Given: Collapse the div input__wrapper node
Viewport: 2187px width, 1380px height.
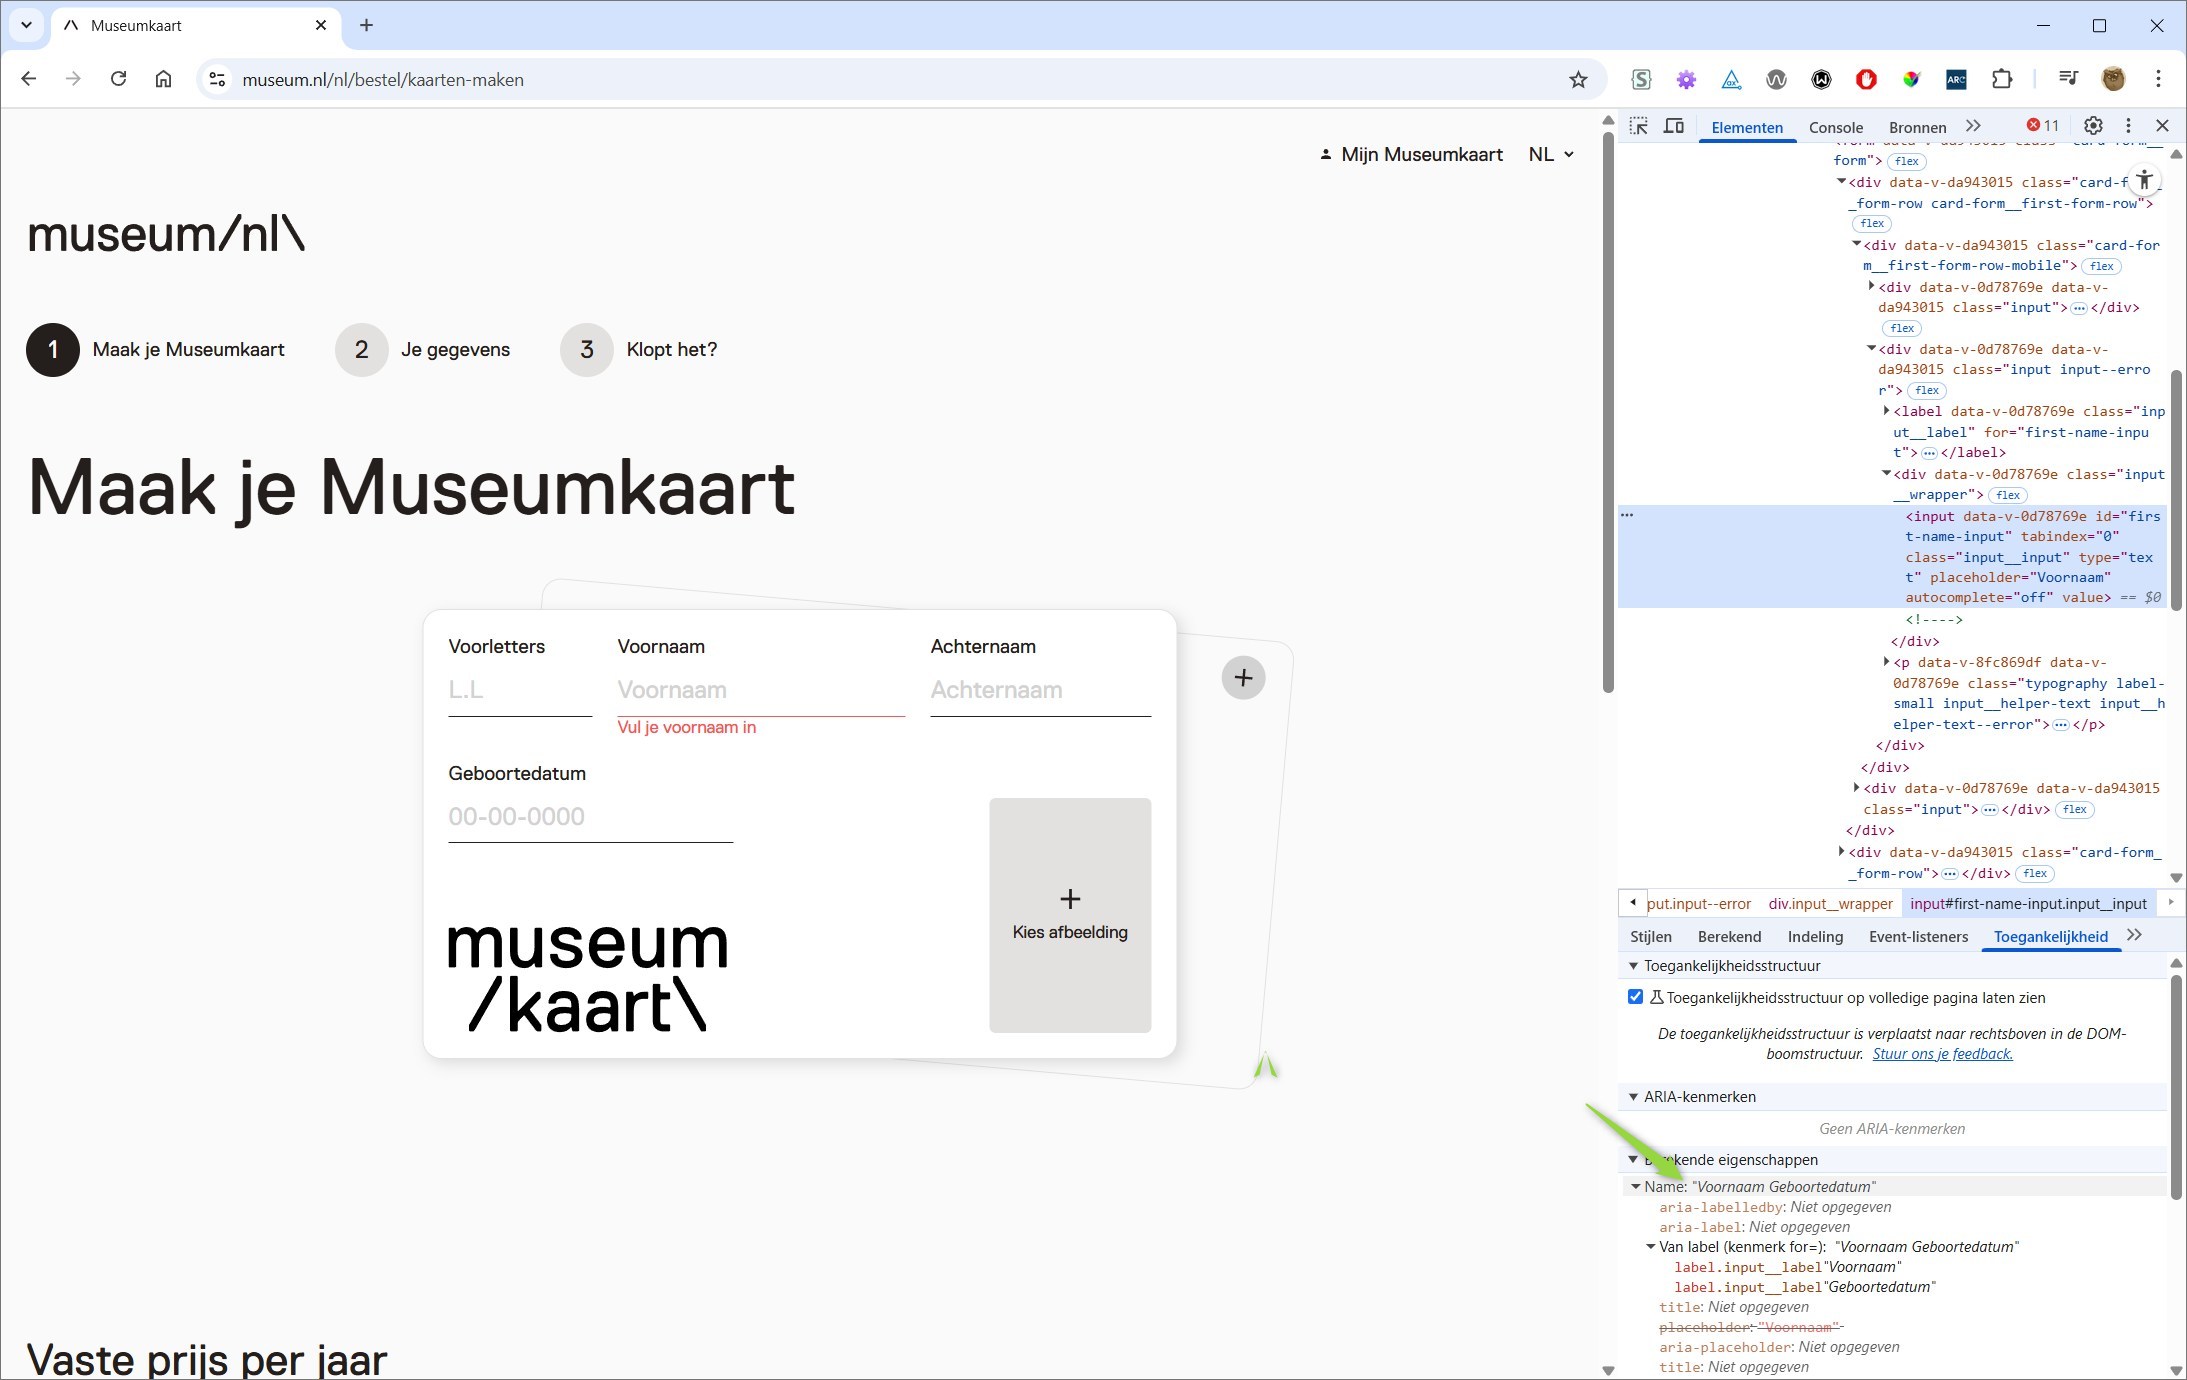Looking at the screenshot, I should 1886,474.
